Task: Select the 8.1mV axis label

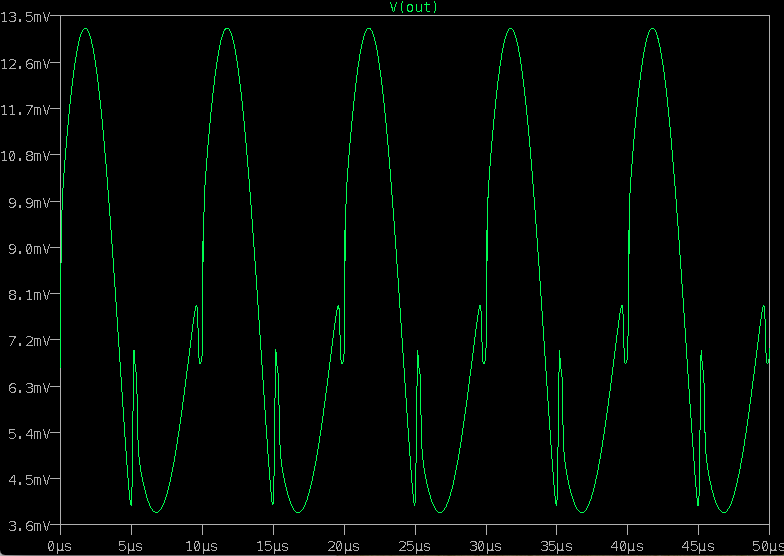Action: point(29,295)
